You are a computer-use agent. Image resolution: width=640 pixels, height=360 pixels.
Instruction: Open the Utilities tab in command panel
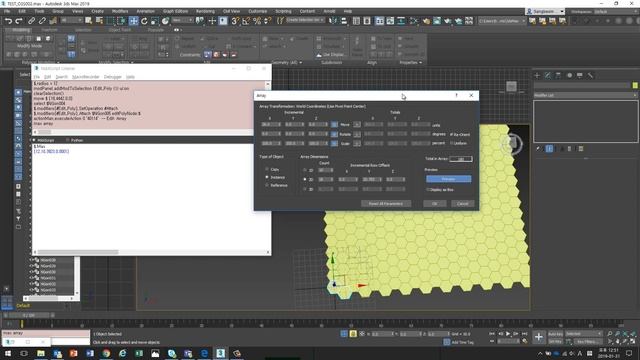[590, 76]
